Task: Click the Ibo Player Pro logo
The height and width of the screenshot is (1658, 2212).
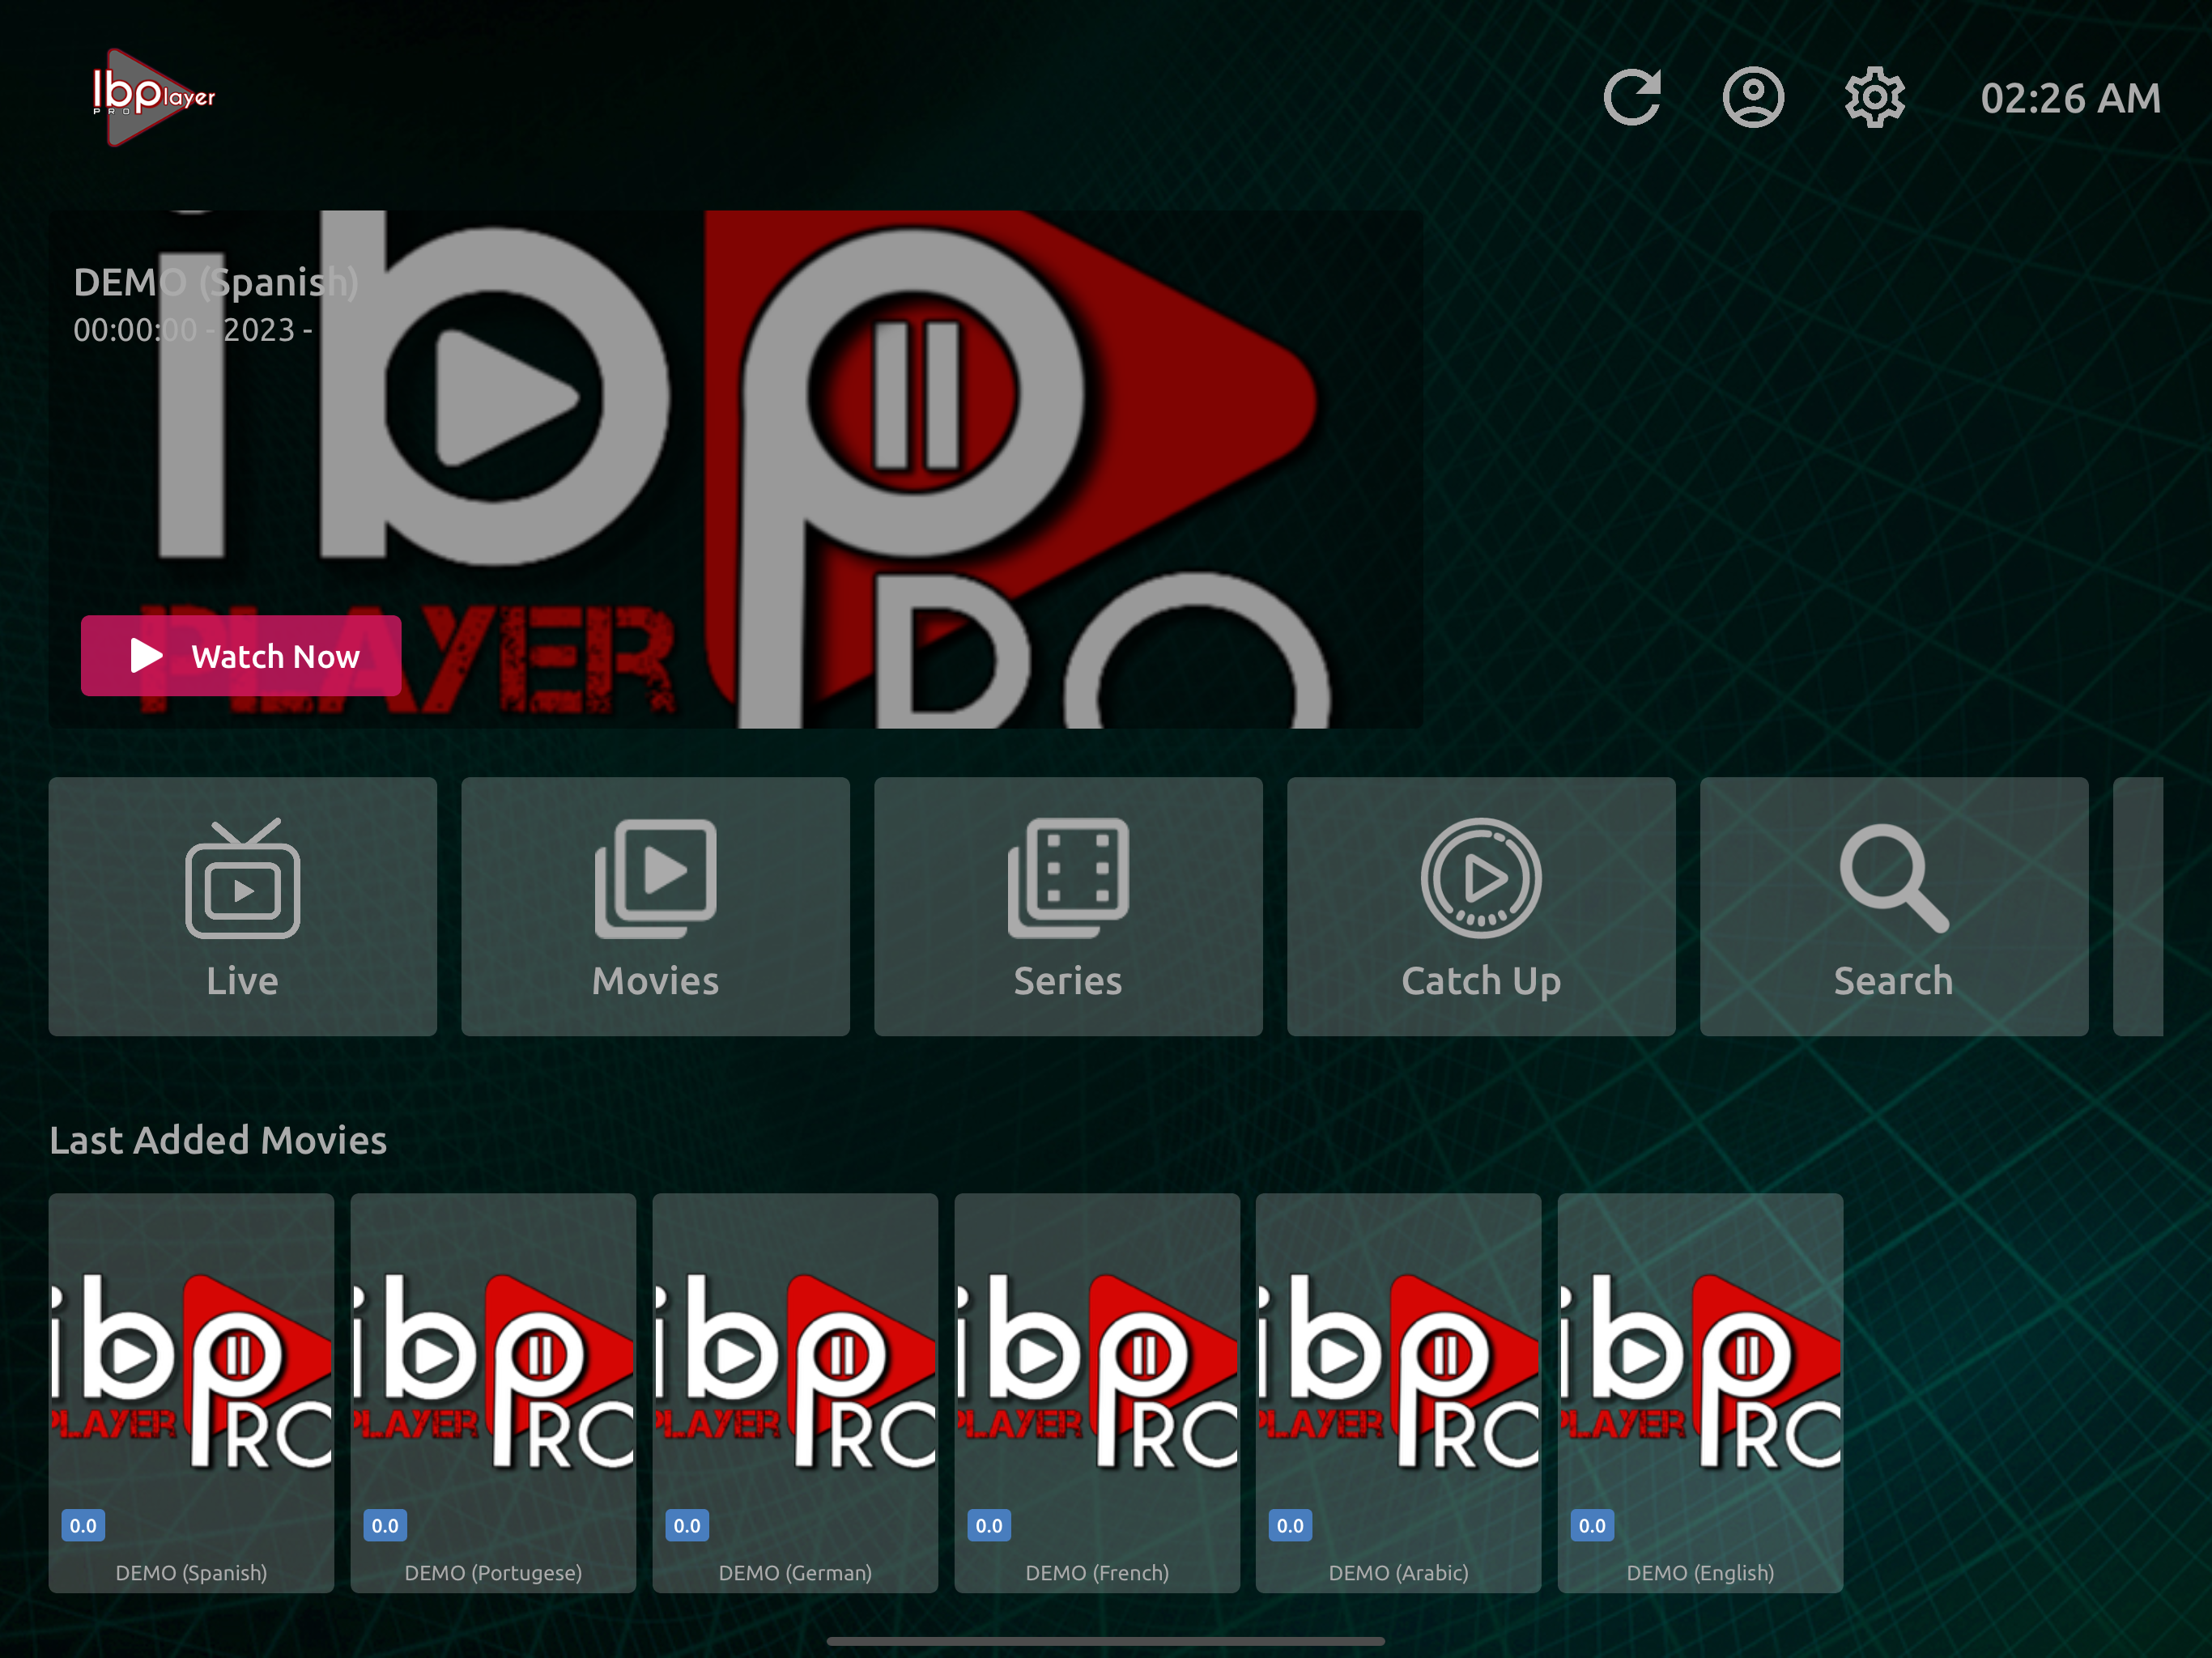Action: tap(154, 97)
